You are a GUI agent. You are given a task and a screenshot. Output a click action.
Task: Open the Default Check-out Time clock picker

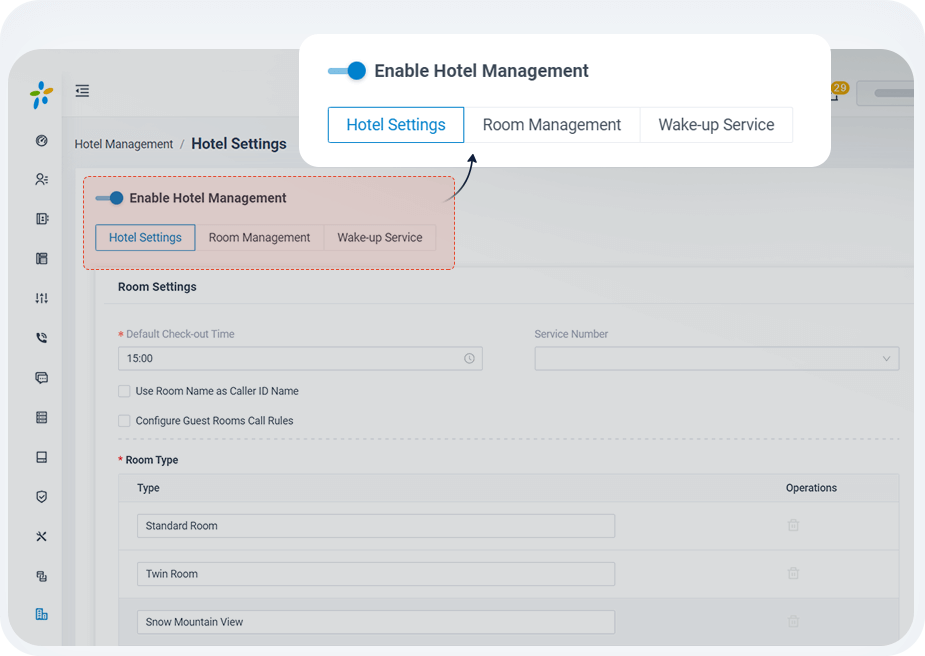coord(469,358)
